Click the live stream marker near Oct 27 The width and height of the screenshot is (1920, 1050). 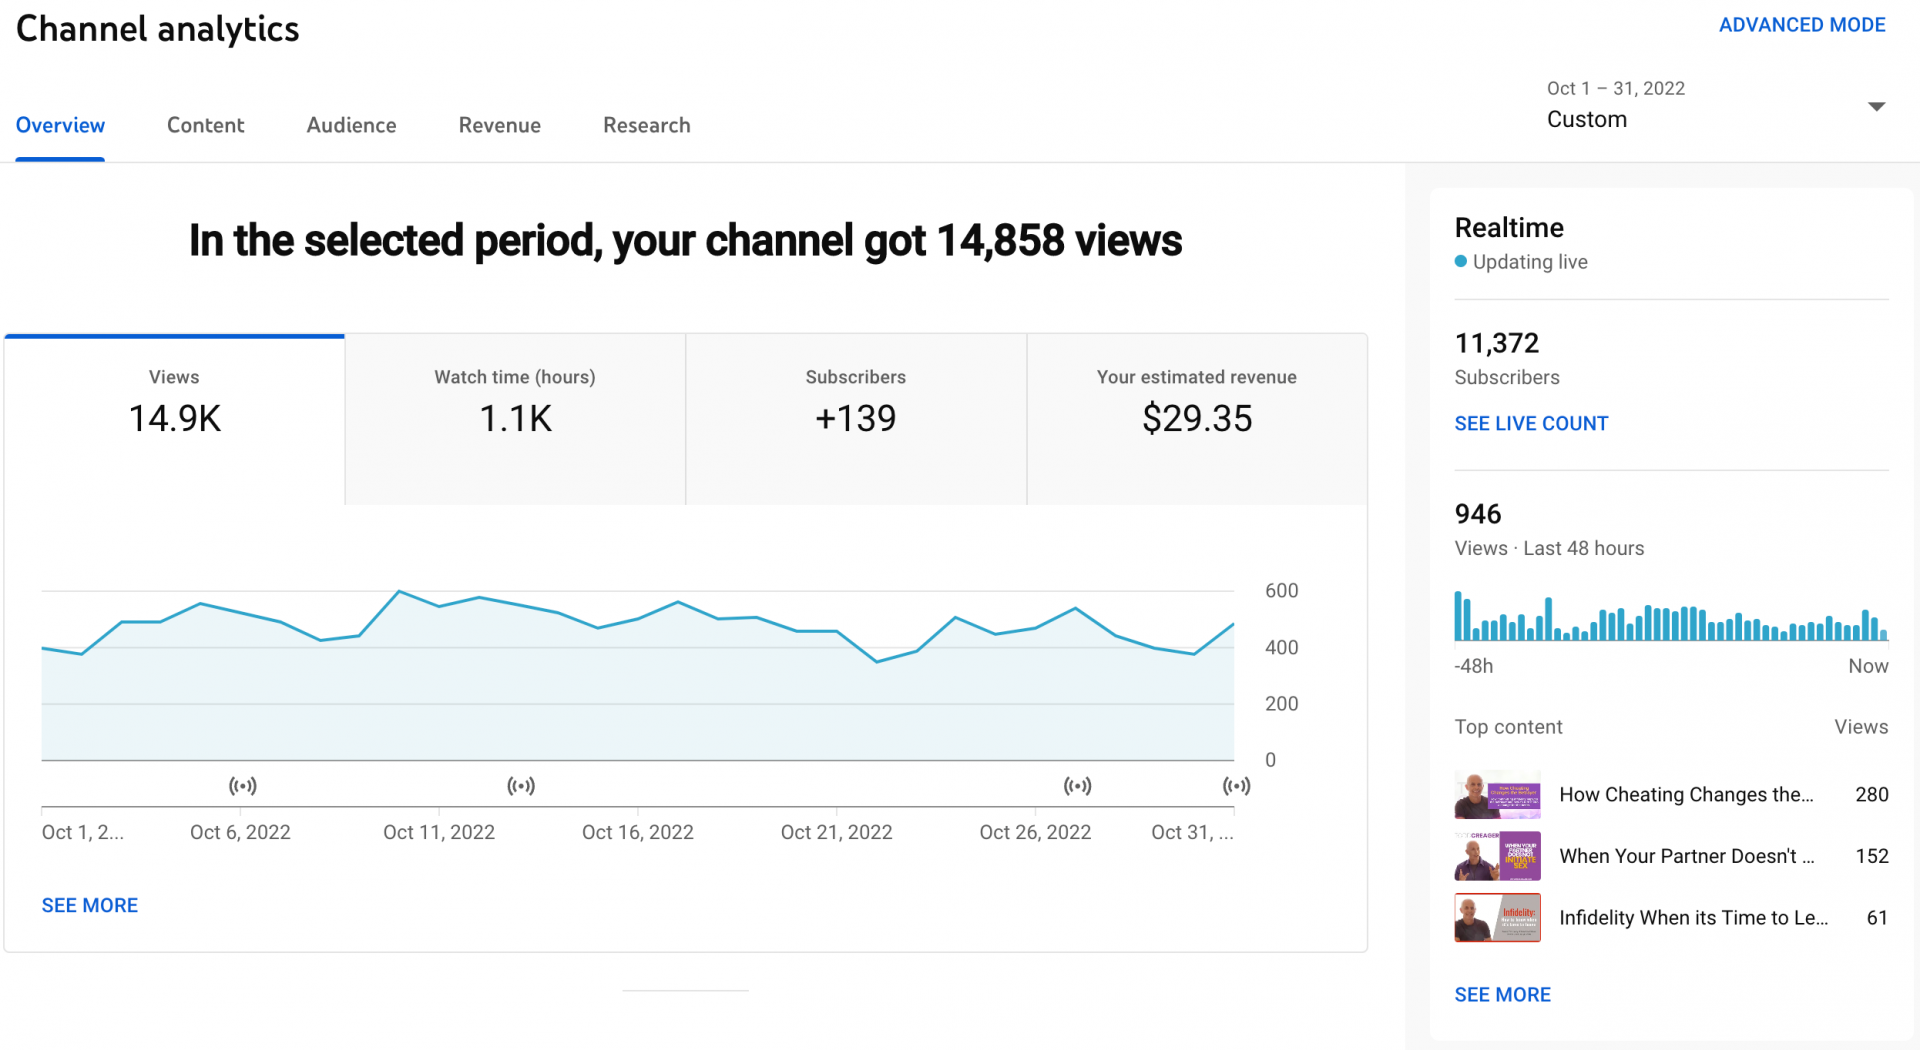[1077, 786]
